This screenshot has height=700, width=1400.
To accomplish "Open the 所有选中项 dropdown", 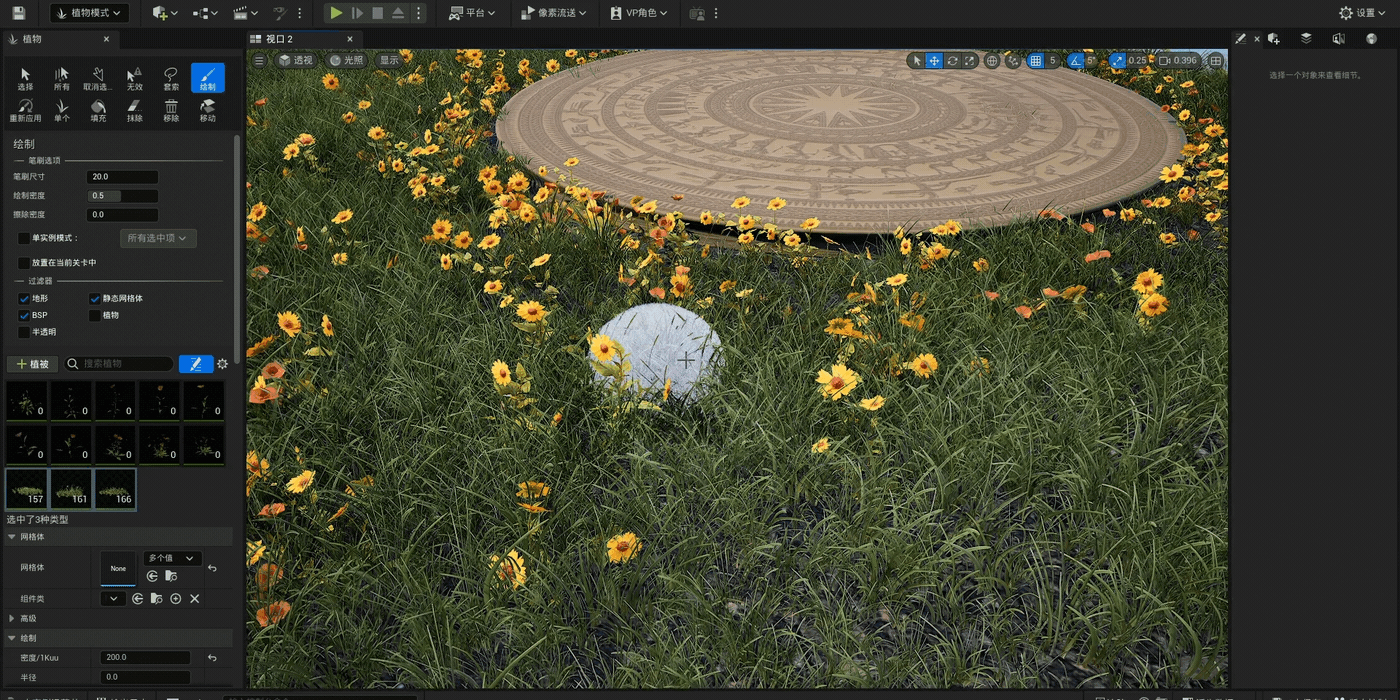I will [158, 238].
